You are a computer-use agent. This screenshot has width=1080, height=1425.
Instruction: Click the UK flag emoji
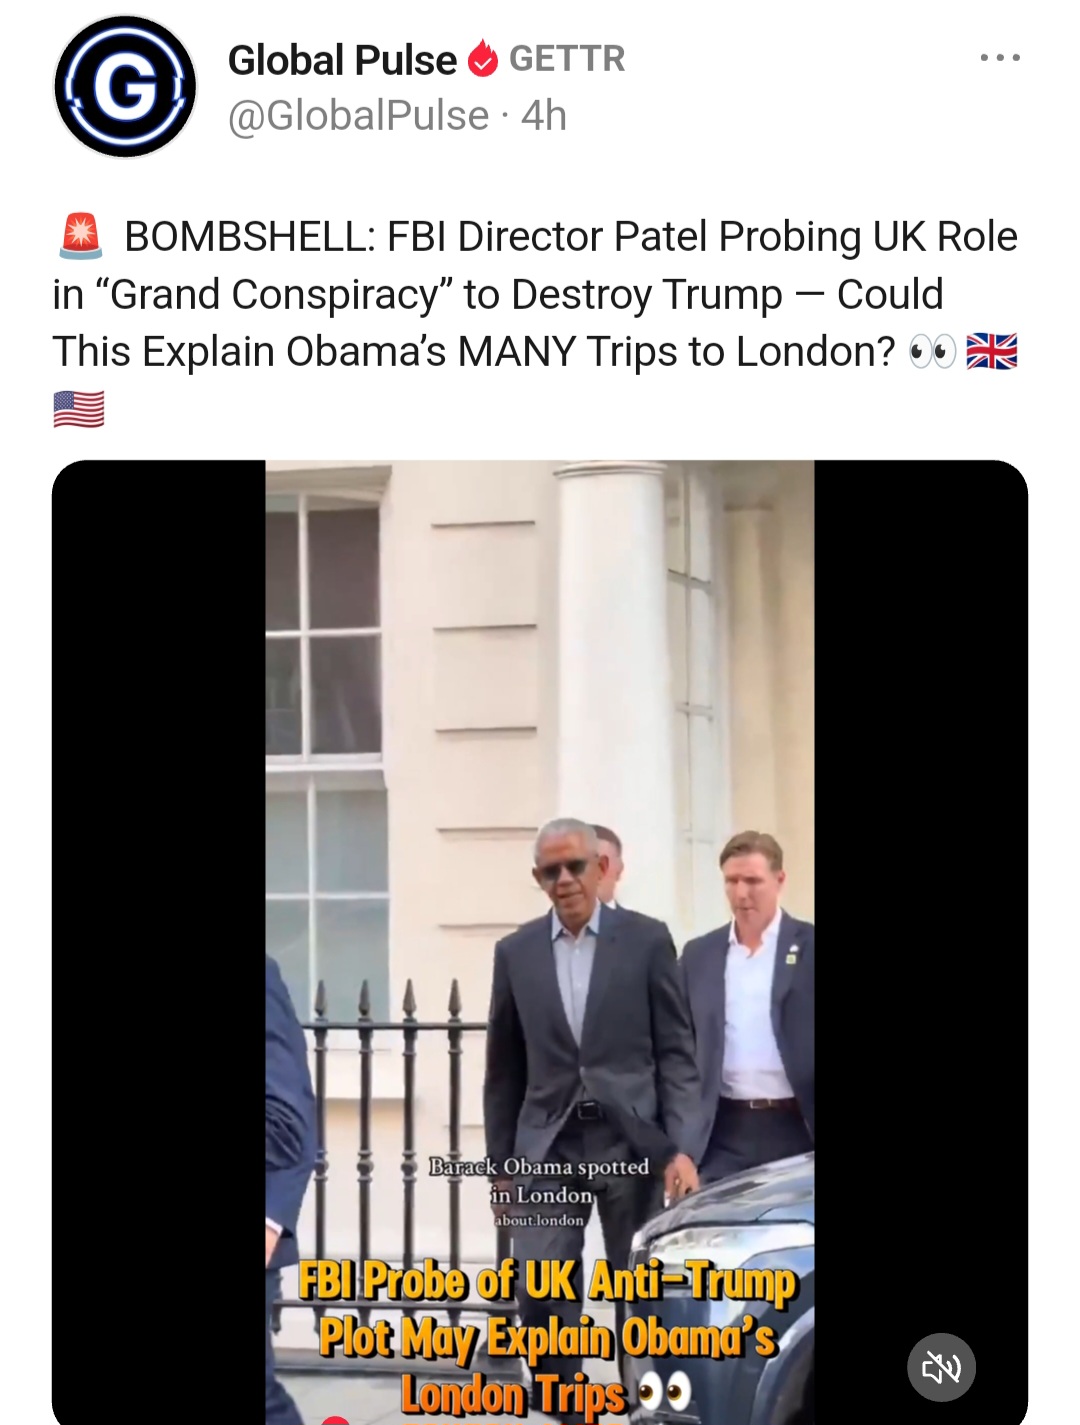[x=991, y=352]
